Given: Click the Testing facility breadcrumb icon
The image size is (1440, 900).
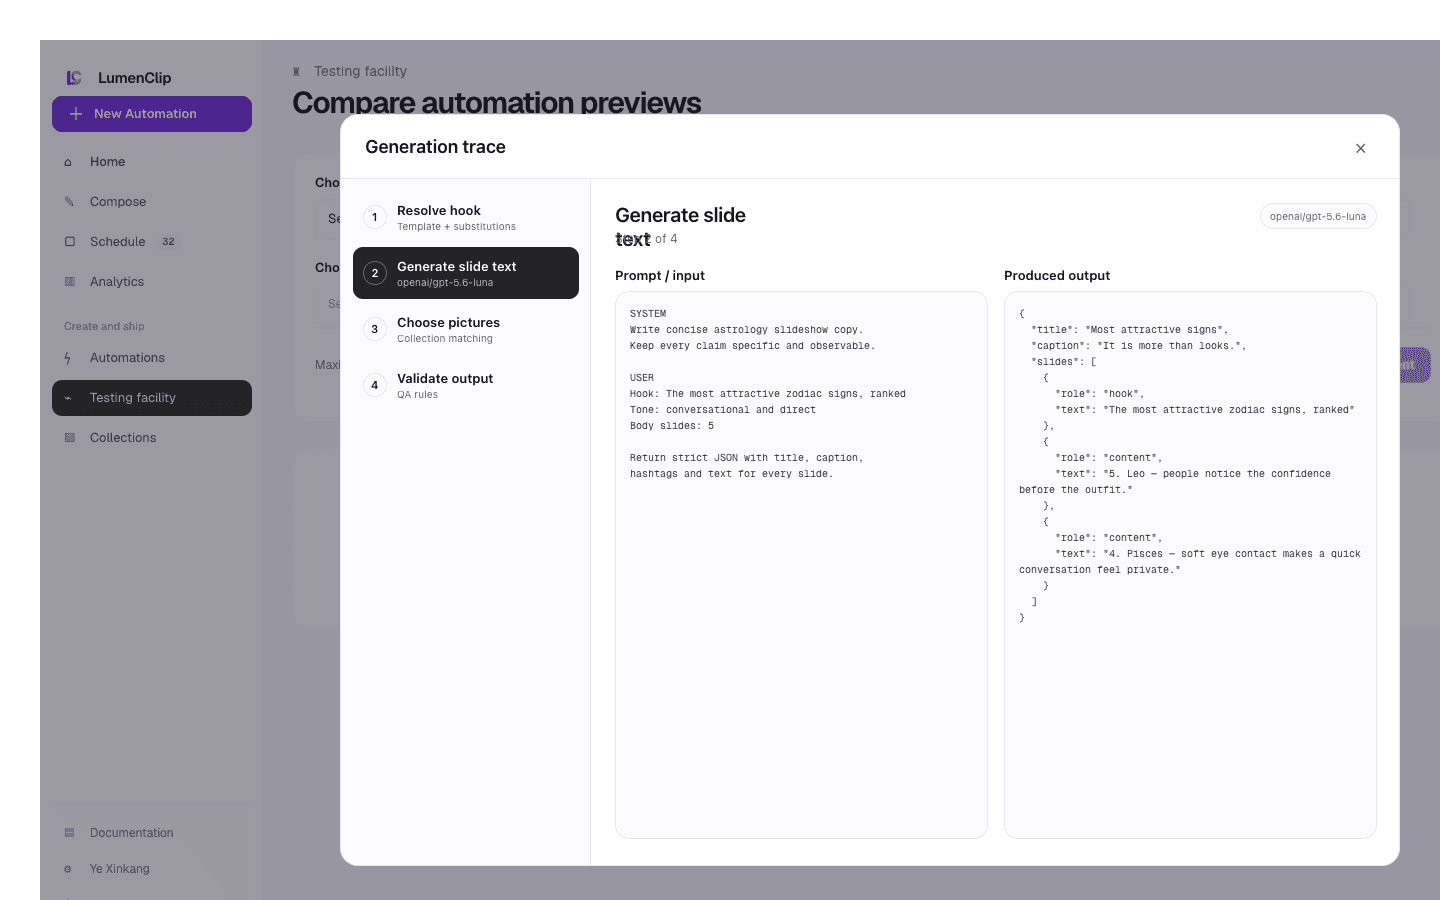Looking at the screenshot, I should (x=296, y=72).
